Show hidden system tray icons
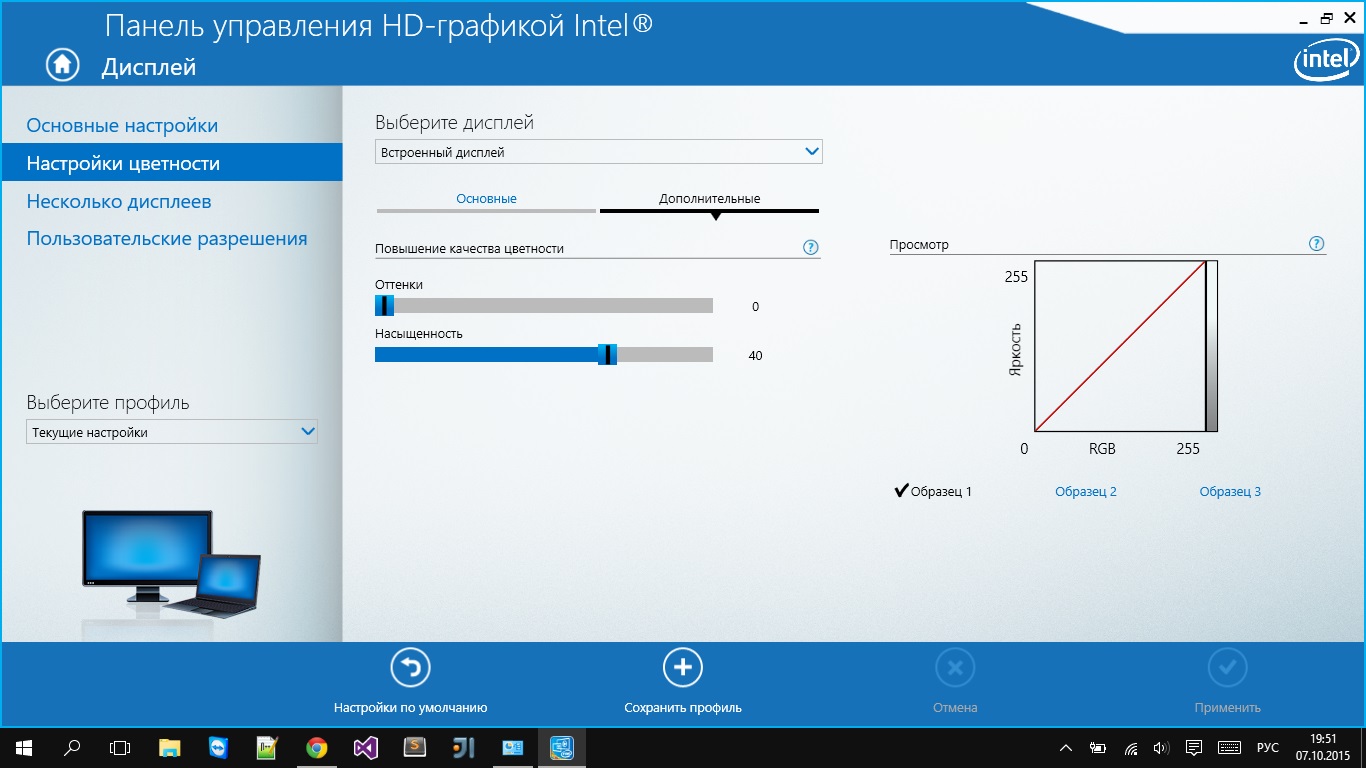 [x=1067, y=747]
